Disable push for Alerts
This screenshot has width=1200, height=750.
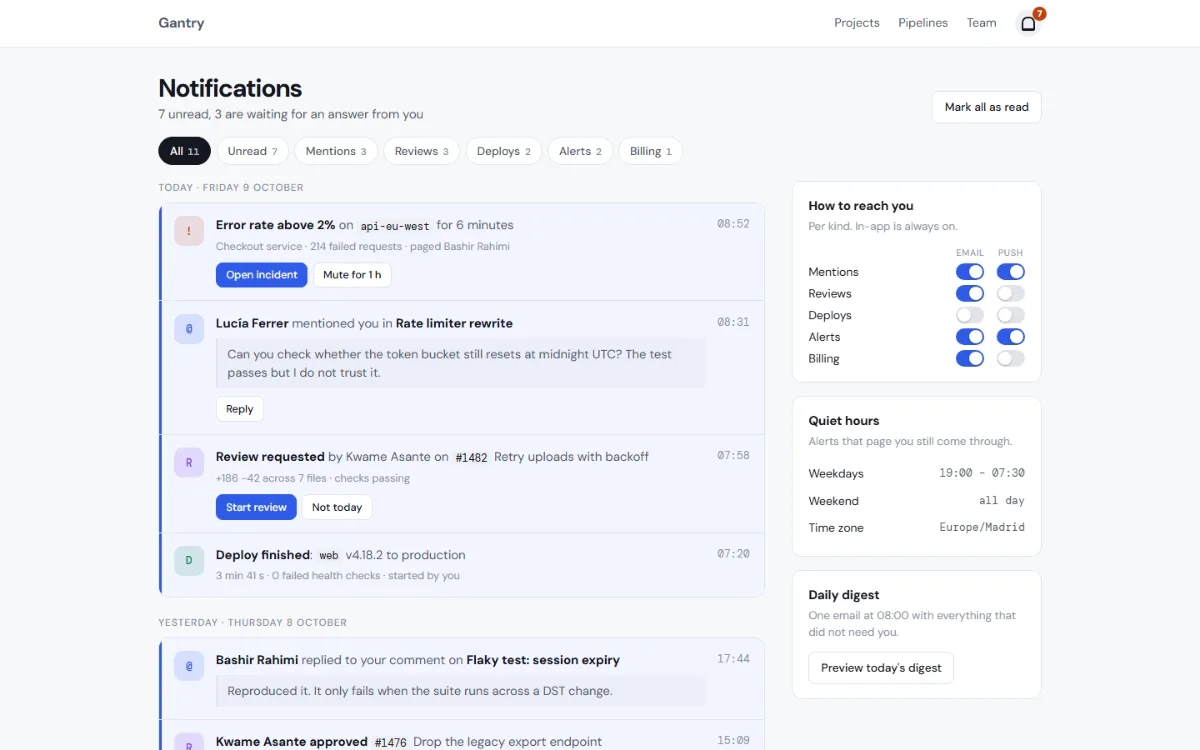coord(1011,337)
